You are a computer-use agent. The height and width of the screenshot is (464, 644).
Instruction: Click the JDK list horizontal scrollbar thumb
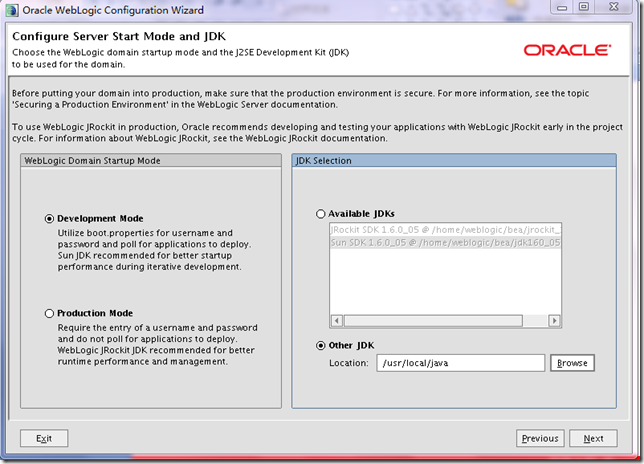433,320
